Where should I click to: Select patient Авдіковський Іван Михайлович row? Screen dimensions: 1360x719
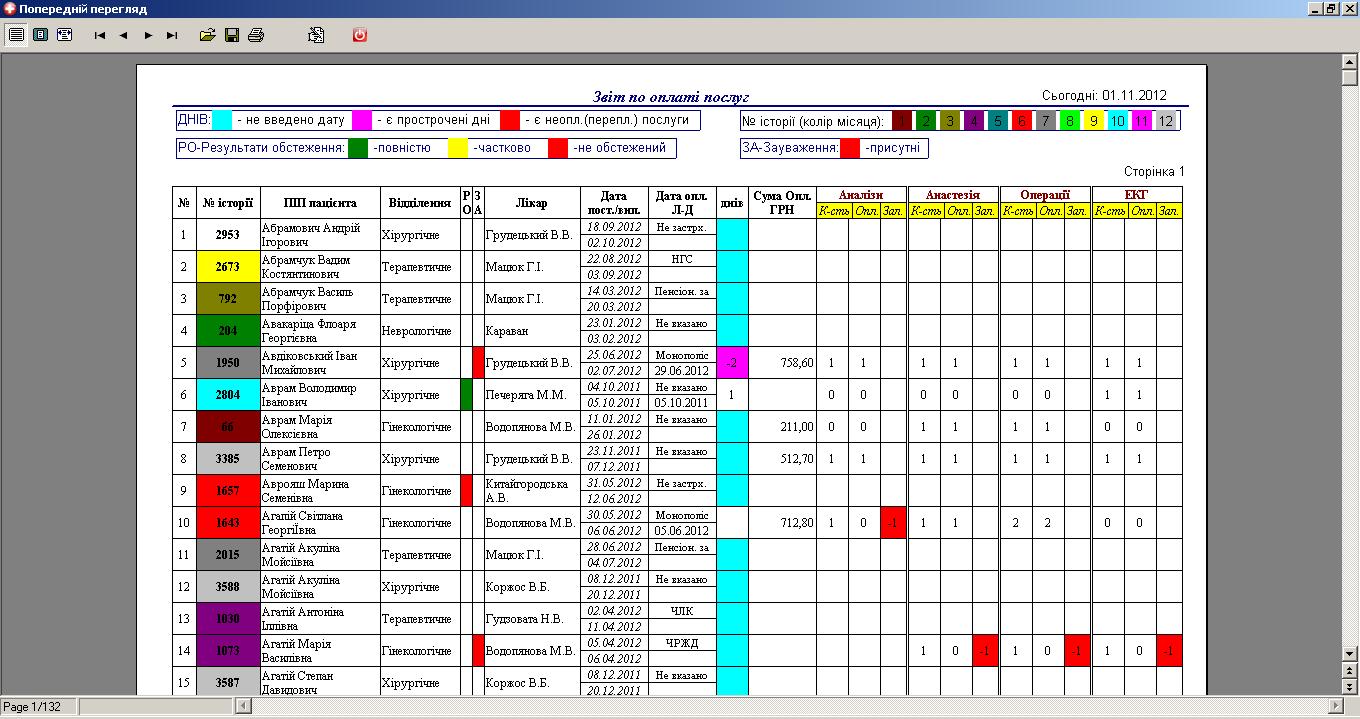pyautogui.click(x=677, y=363)
